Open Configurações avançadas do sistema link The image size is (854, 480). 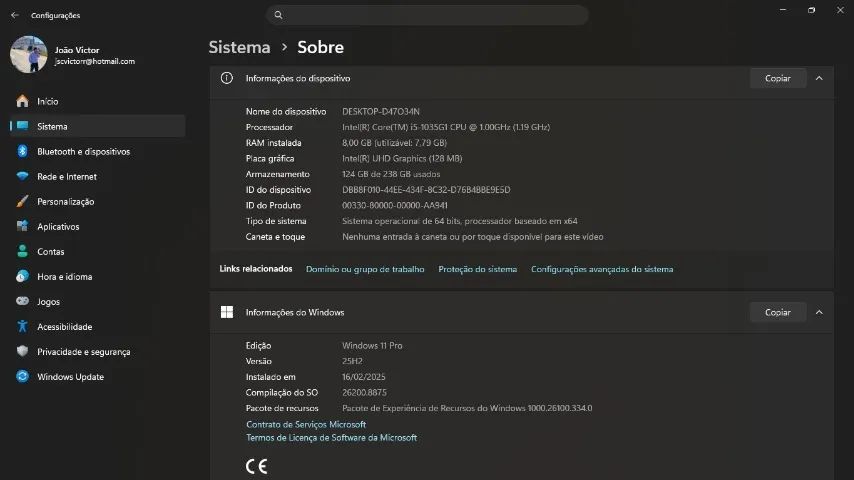(602, 269)
